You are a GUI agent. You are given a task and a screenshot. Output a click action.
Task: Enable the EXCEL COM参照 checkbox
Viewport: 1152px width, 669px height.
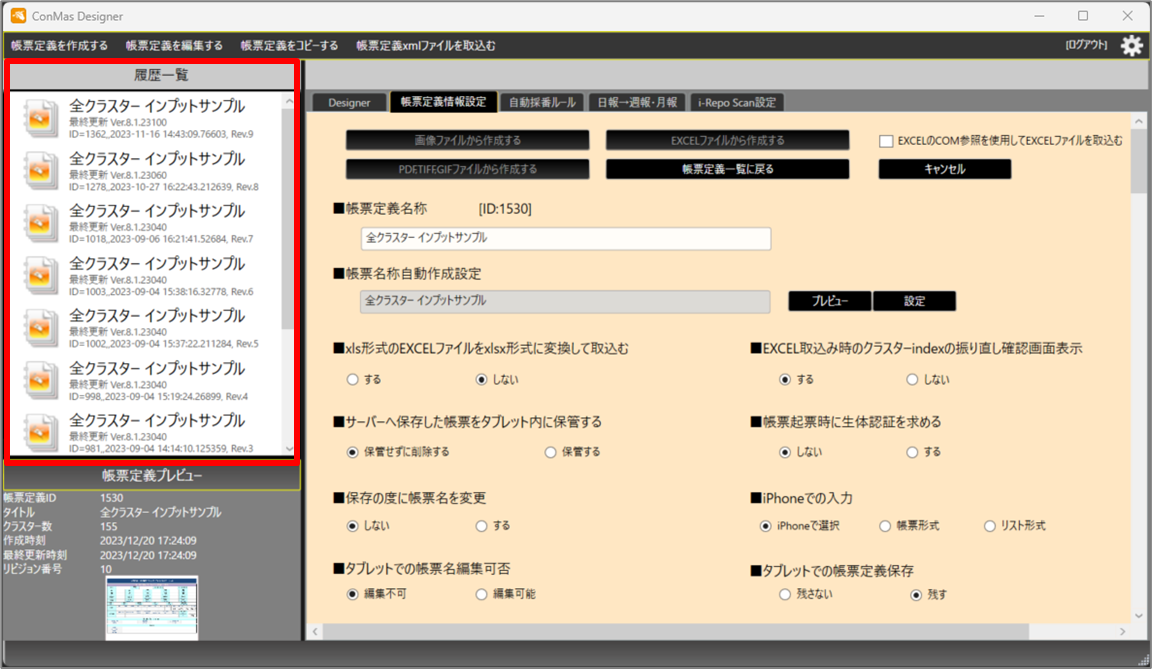[x=886, y=141]
